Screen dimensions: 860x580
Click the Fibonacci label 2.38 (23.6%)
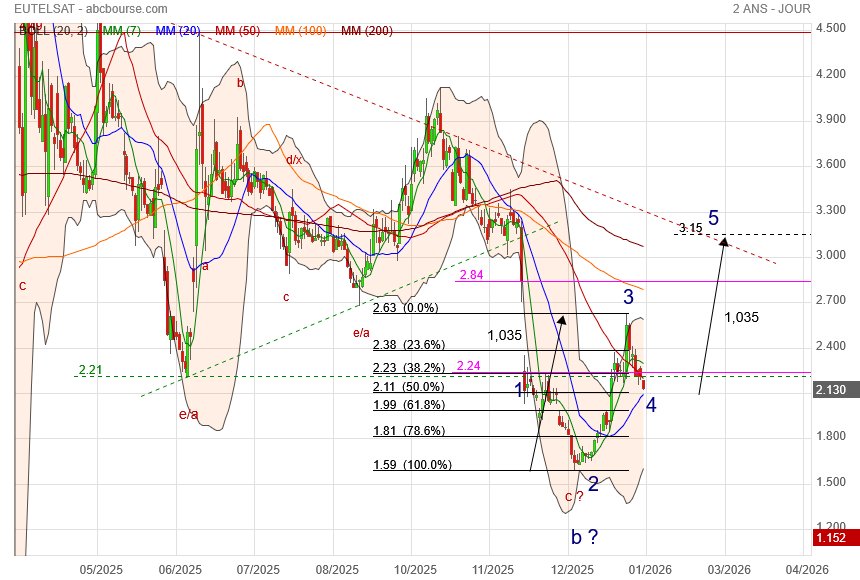pyautogui.click(x=409, y=345)
